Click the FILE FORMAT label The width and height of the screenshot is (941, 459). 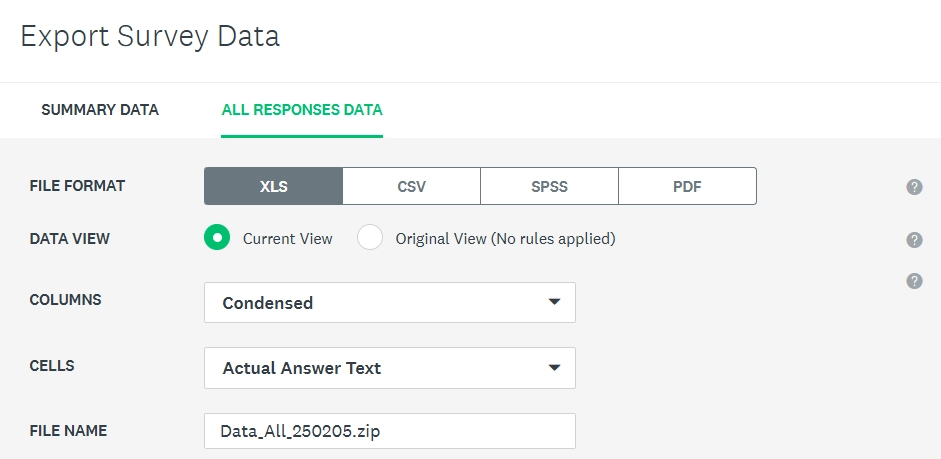coord(77,186)
